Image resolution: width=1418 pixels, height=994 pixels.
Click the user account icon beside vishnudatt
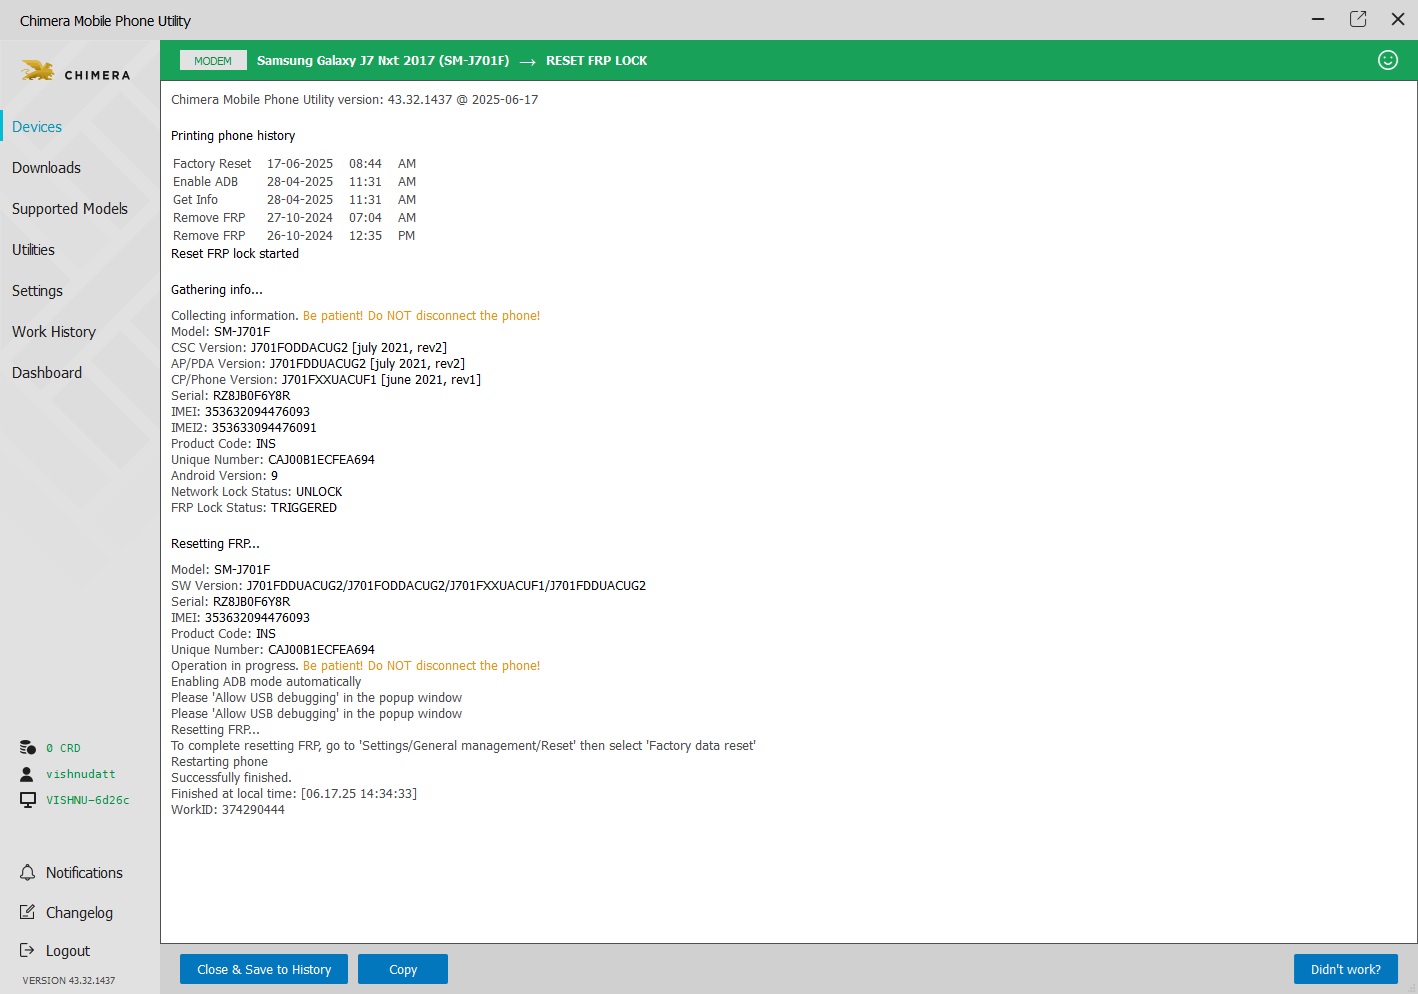tap(27, 774)
